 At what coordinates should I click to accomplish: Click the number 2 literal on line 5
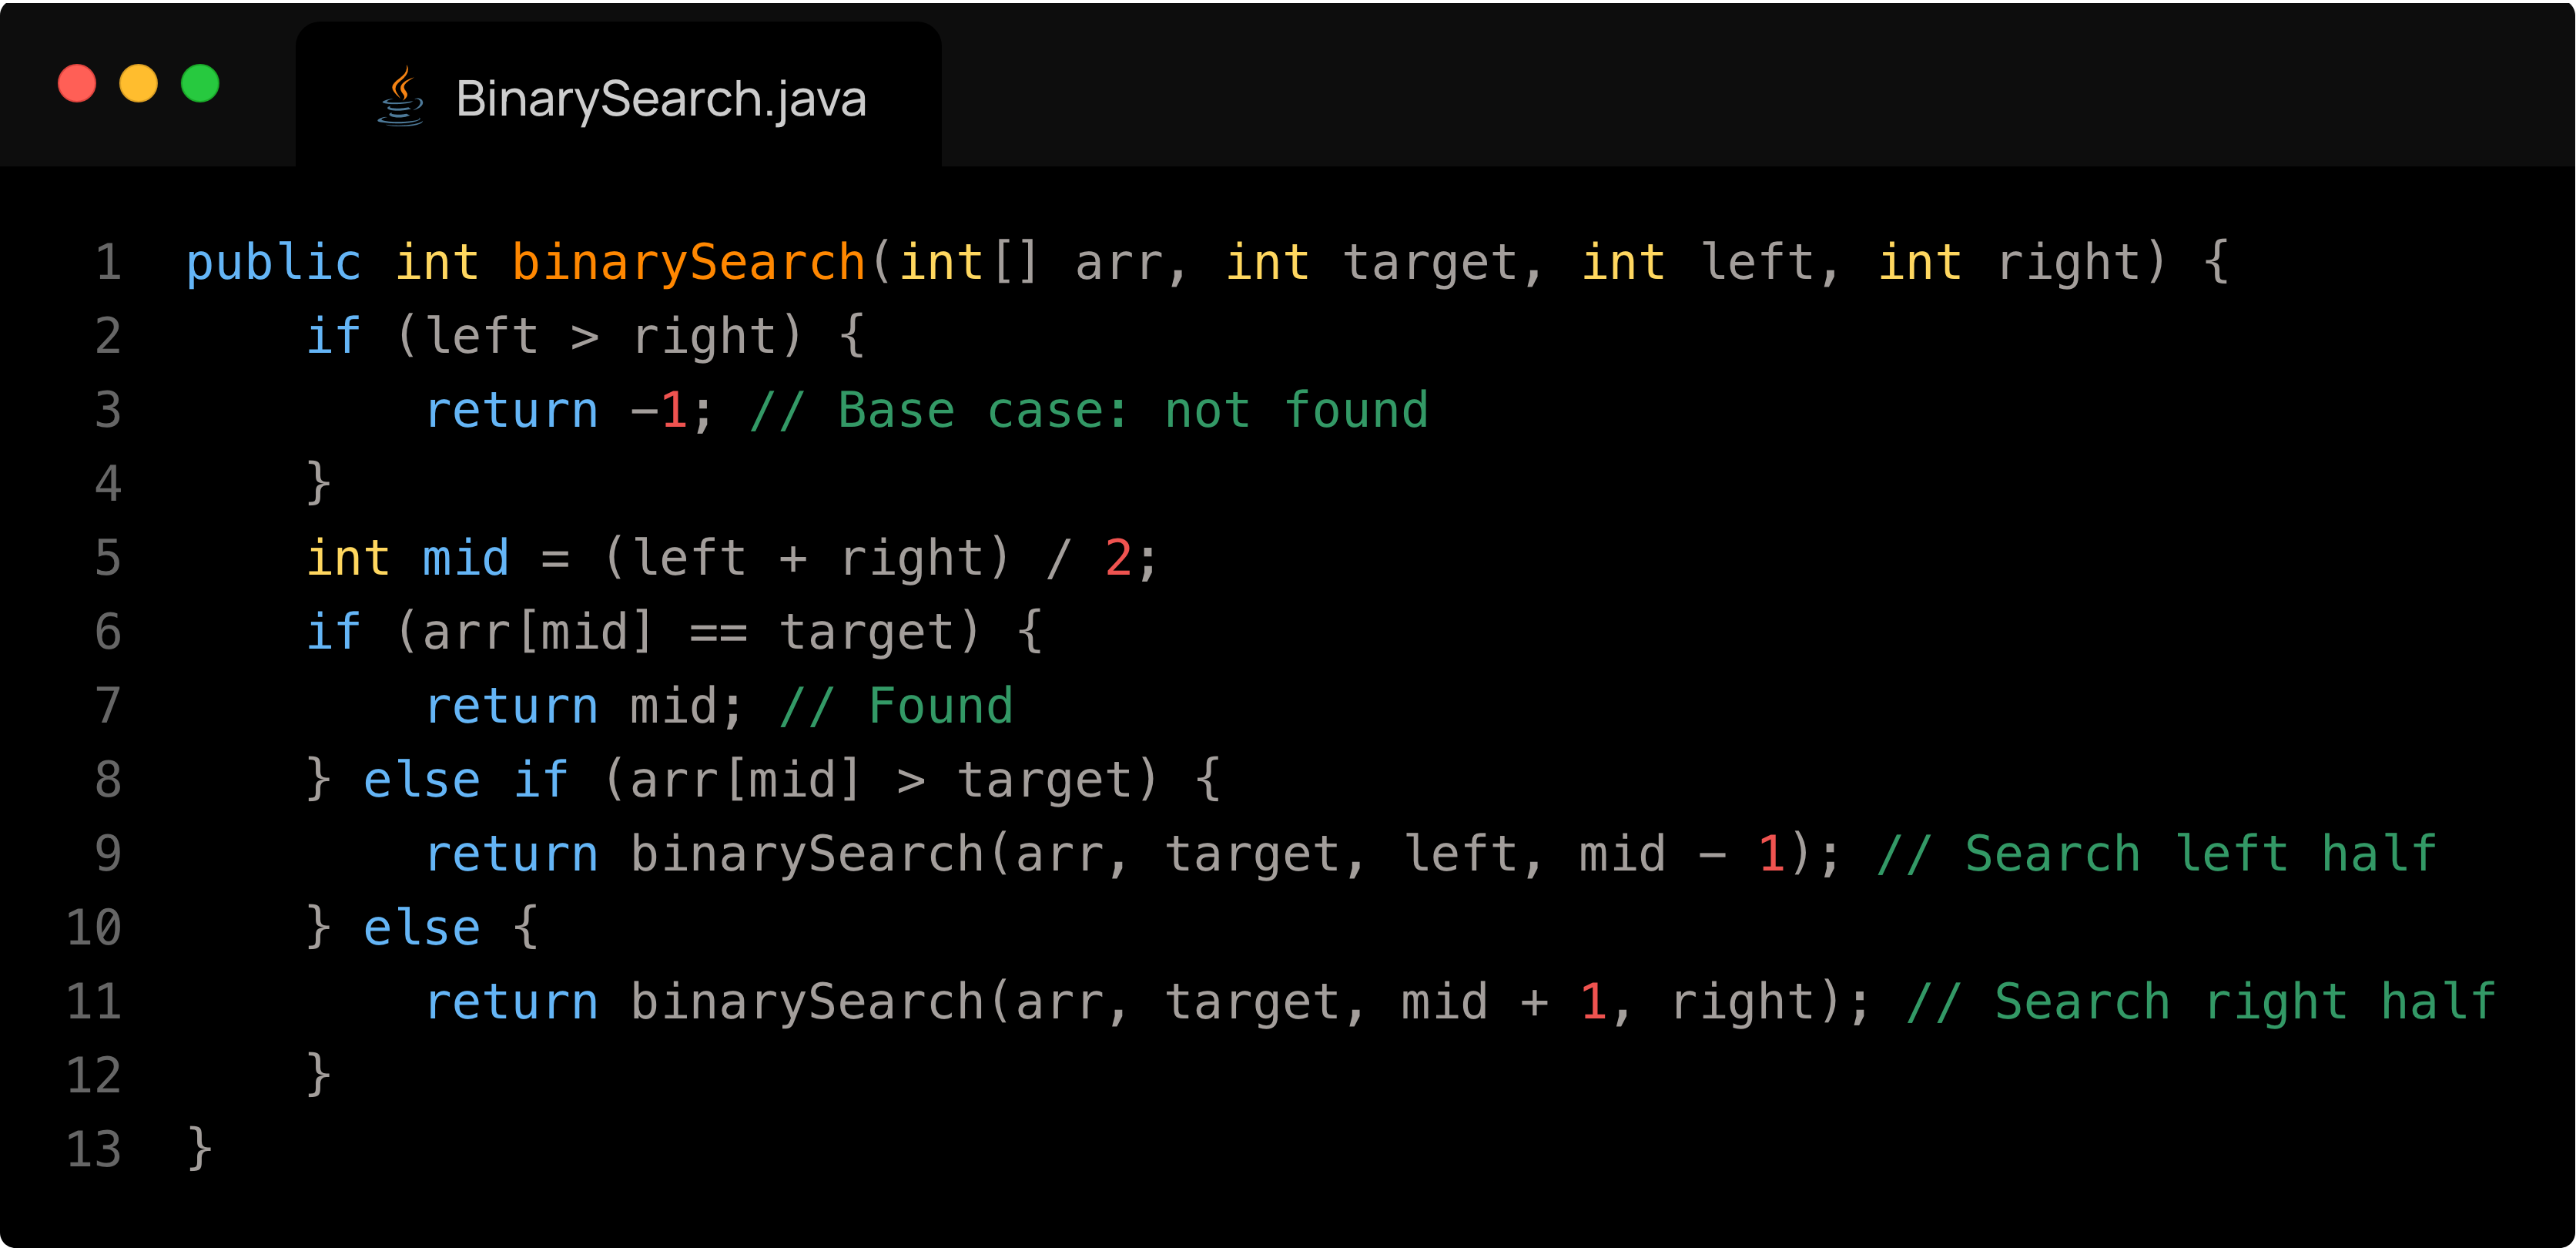pos(1118,558)
